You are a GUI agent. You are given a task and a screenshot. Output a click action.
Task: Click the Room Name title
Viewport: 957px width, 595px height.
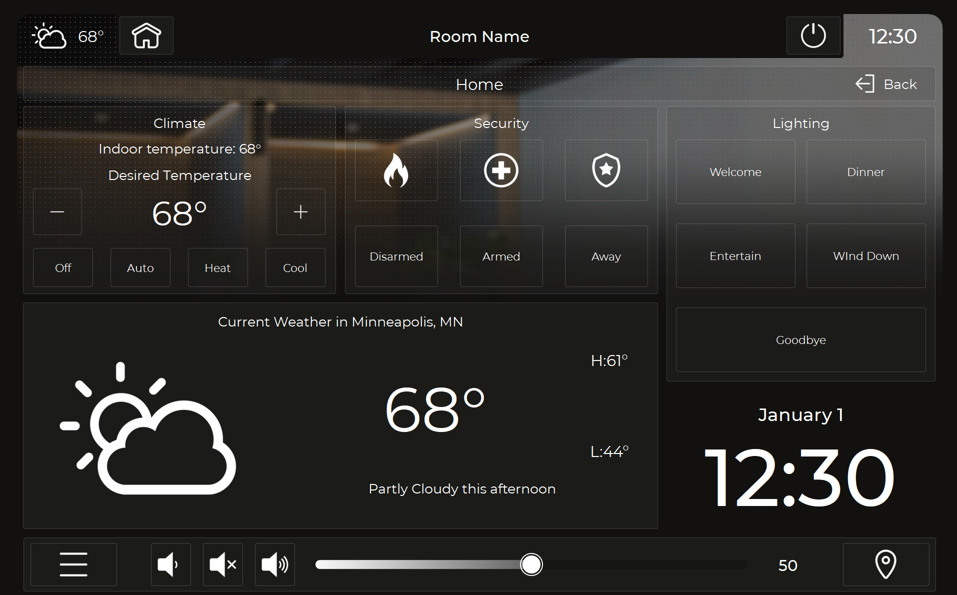tap(479, 37)
